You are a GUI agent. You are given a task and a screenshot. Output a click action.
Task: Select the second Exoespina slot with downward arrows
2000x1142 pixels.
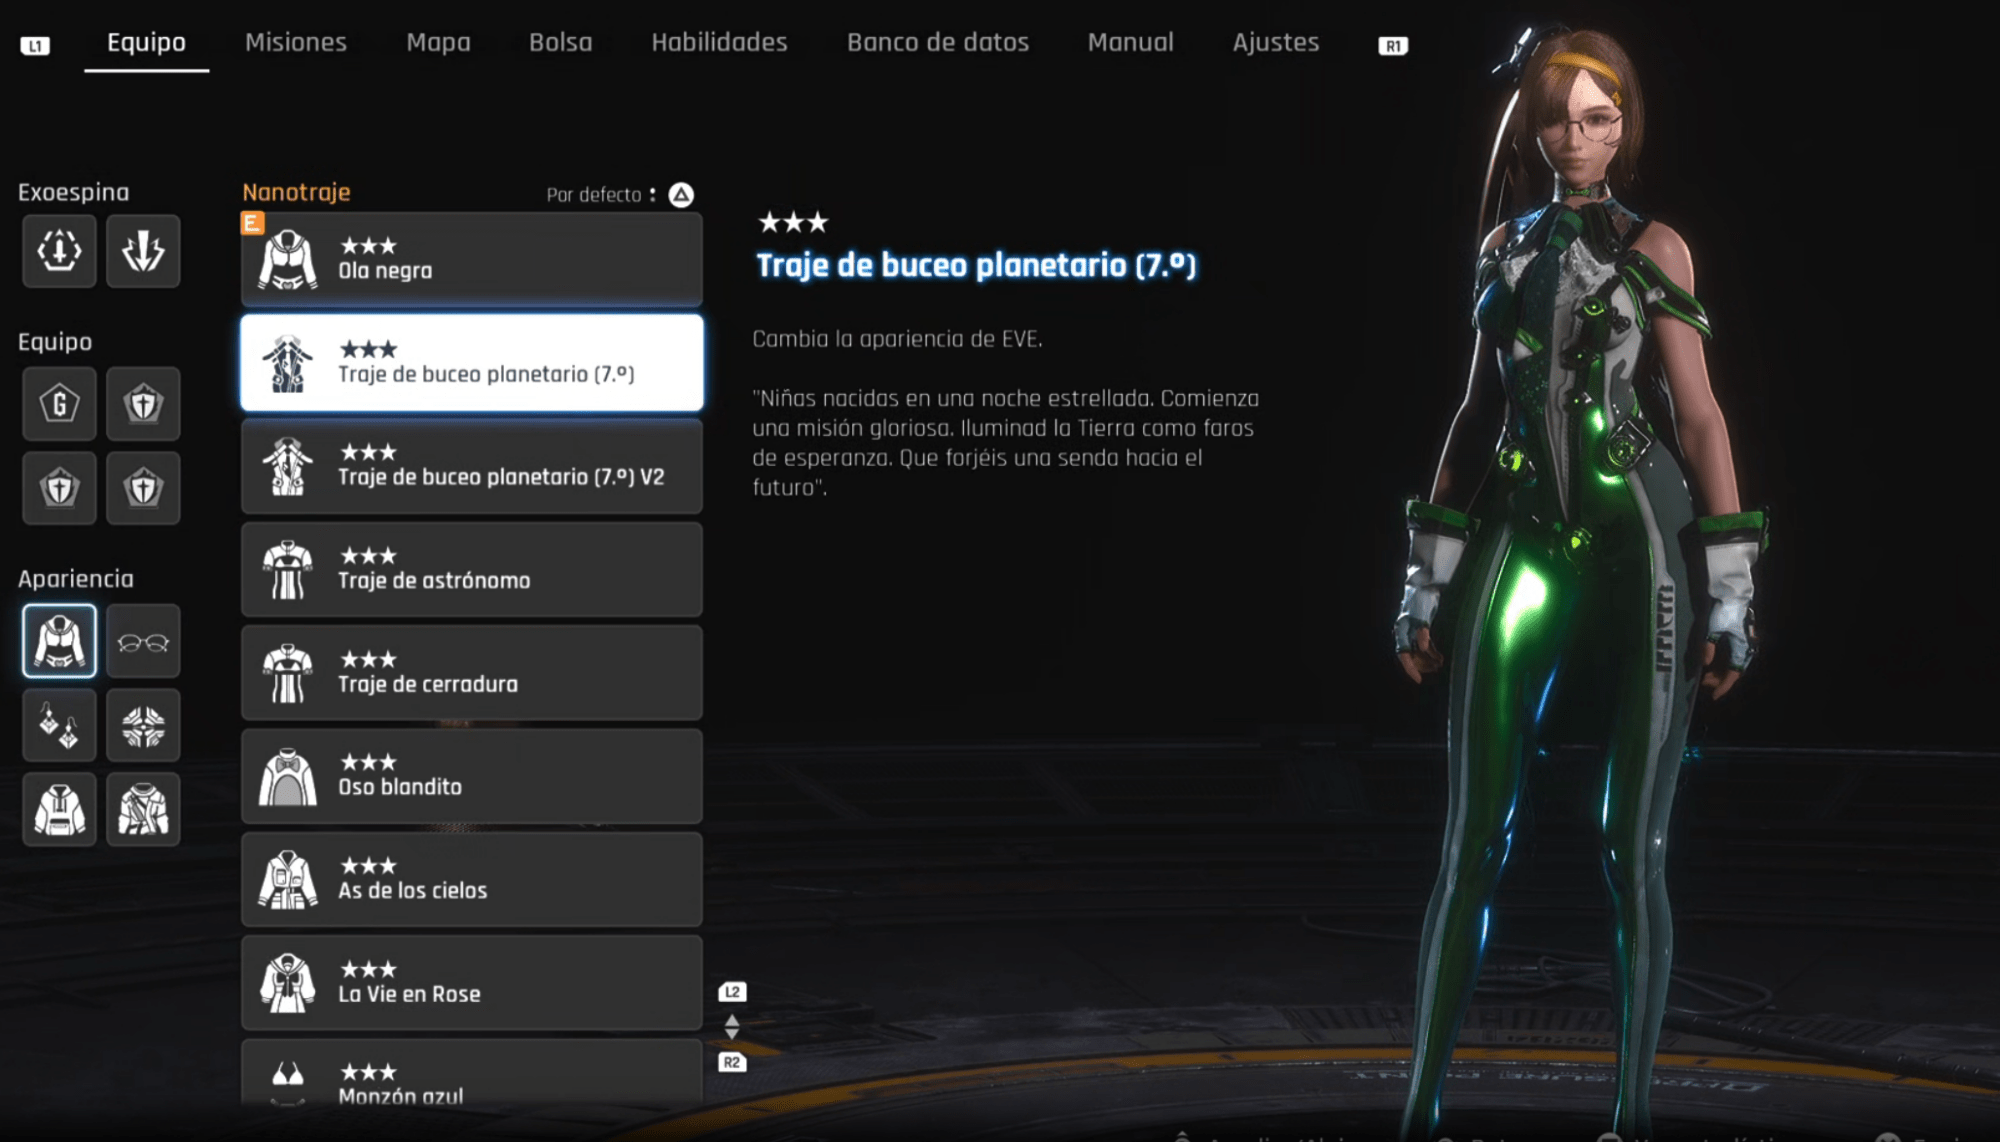coord(143,251)
